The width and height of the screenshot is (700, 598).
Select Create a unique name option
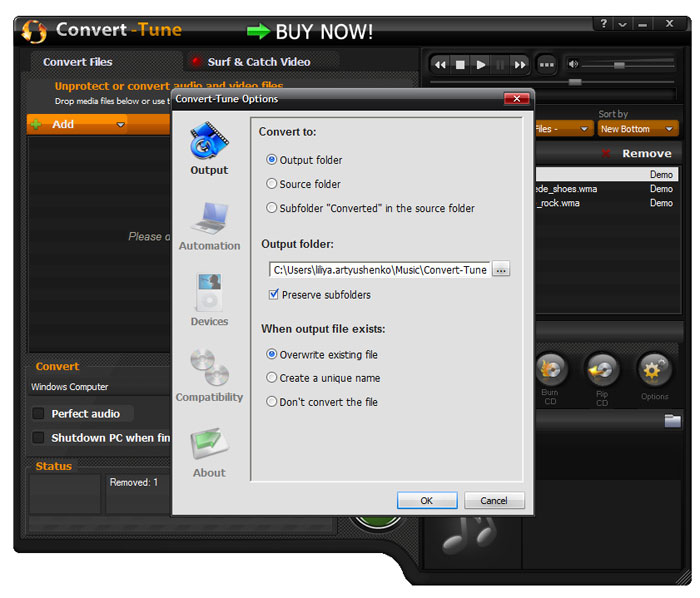point(271,378)
